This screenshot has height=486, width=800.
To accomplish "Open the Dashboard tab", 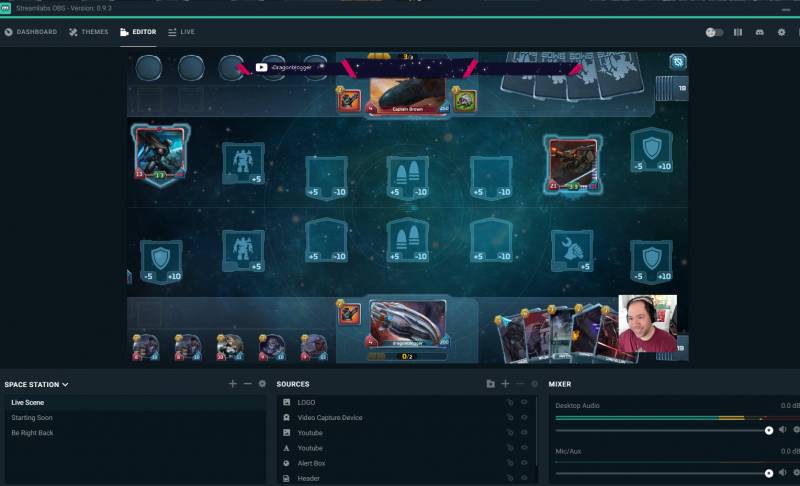I will tap(31, 32).
